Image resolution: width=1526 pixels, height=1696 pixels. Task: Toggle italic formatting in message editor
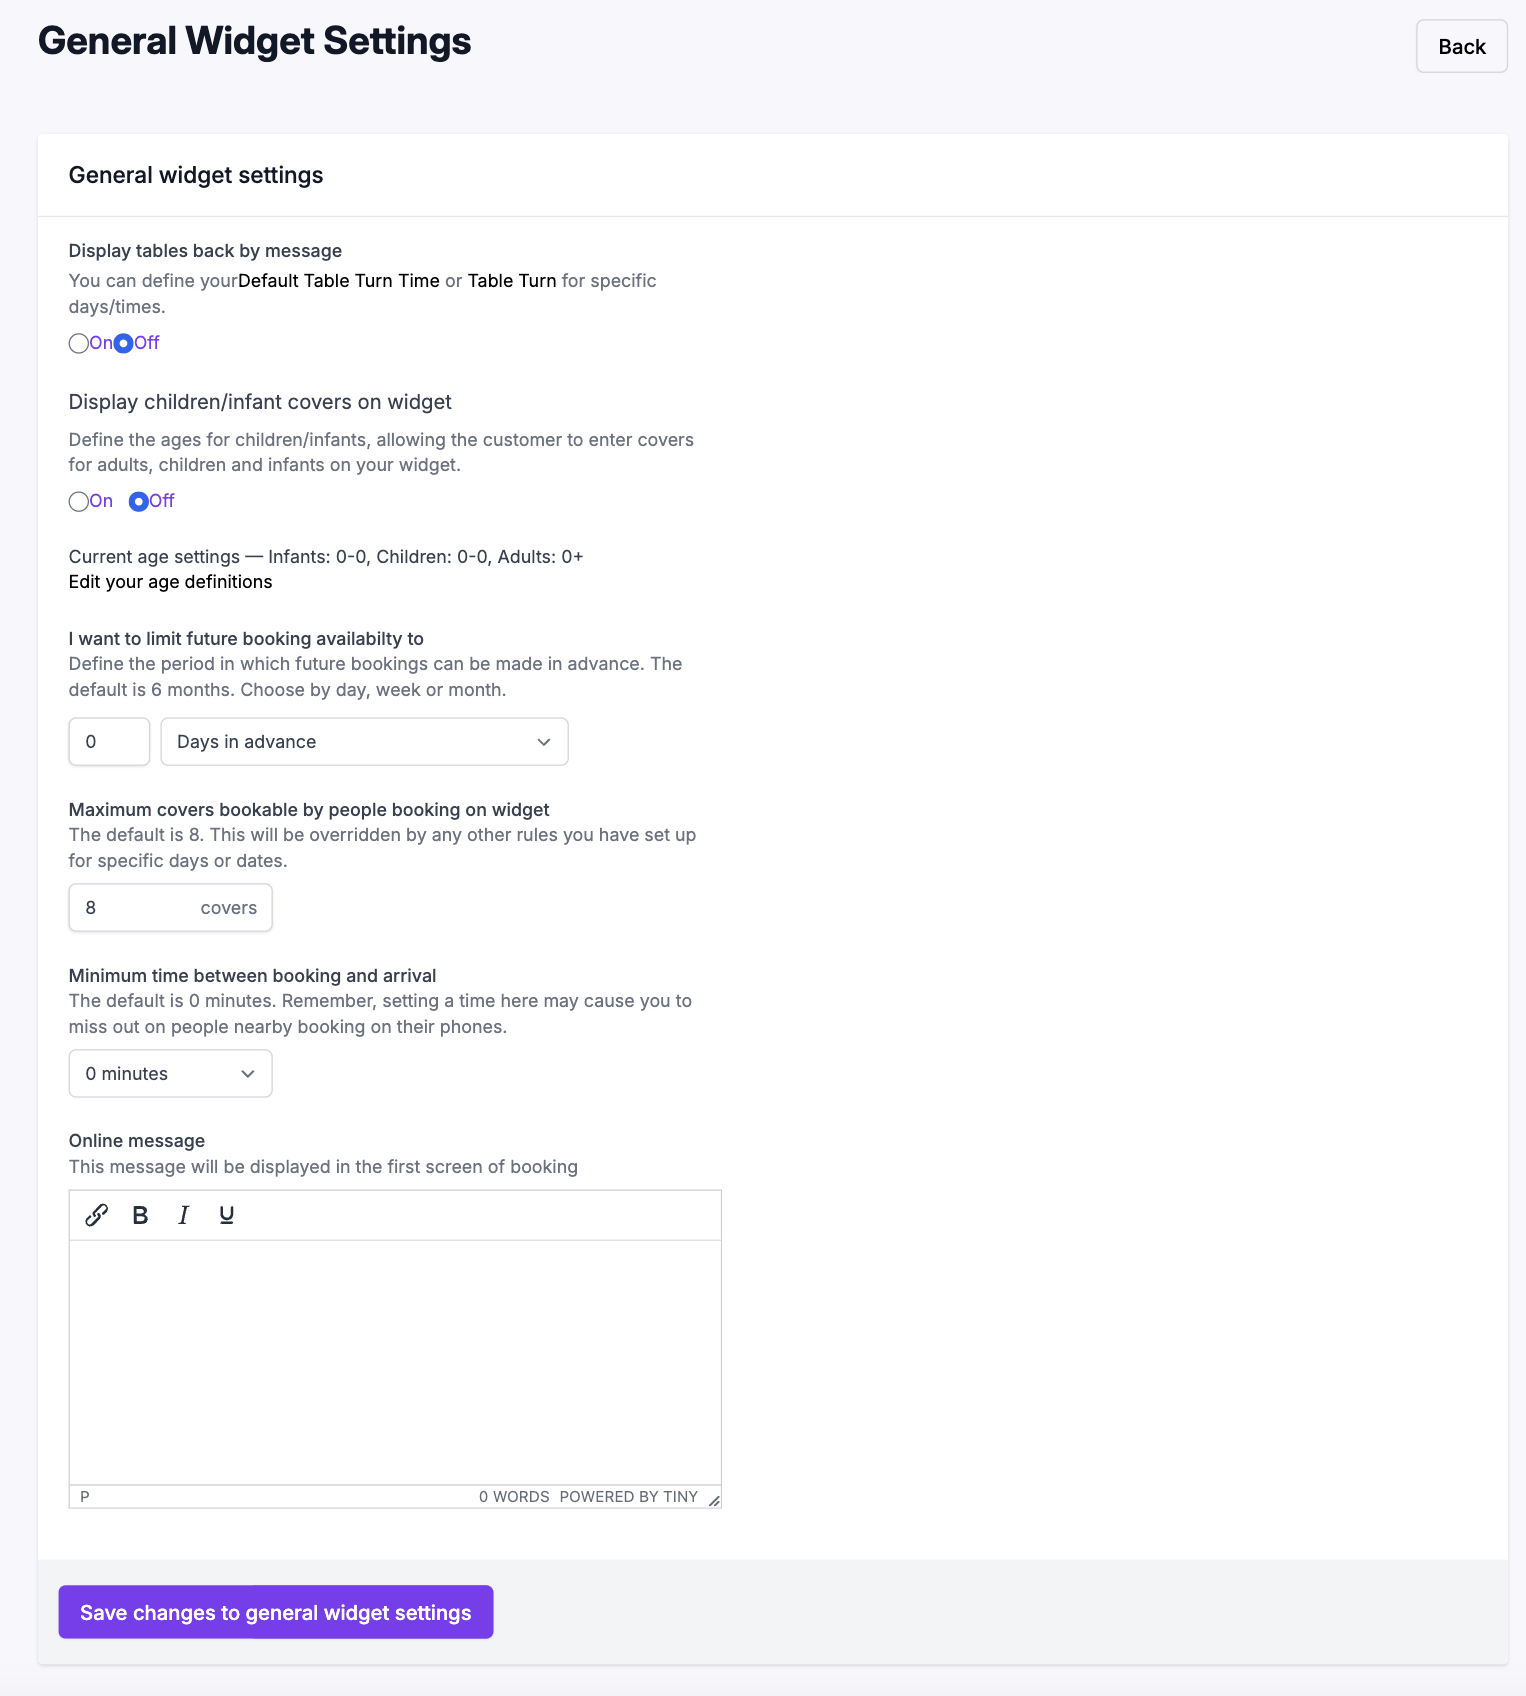[183, 1215]
